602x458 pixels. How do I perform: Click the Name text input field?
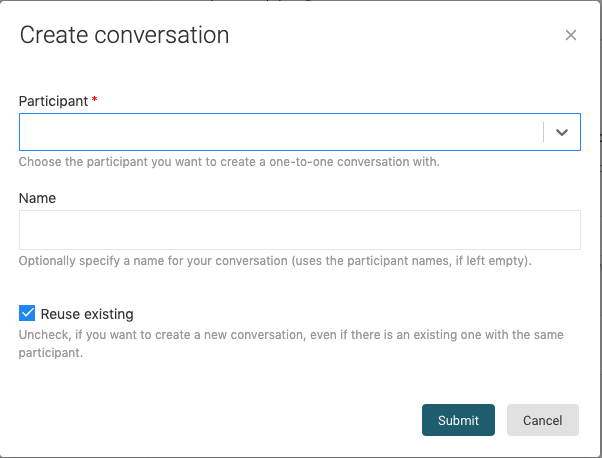pos(299,230)
